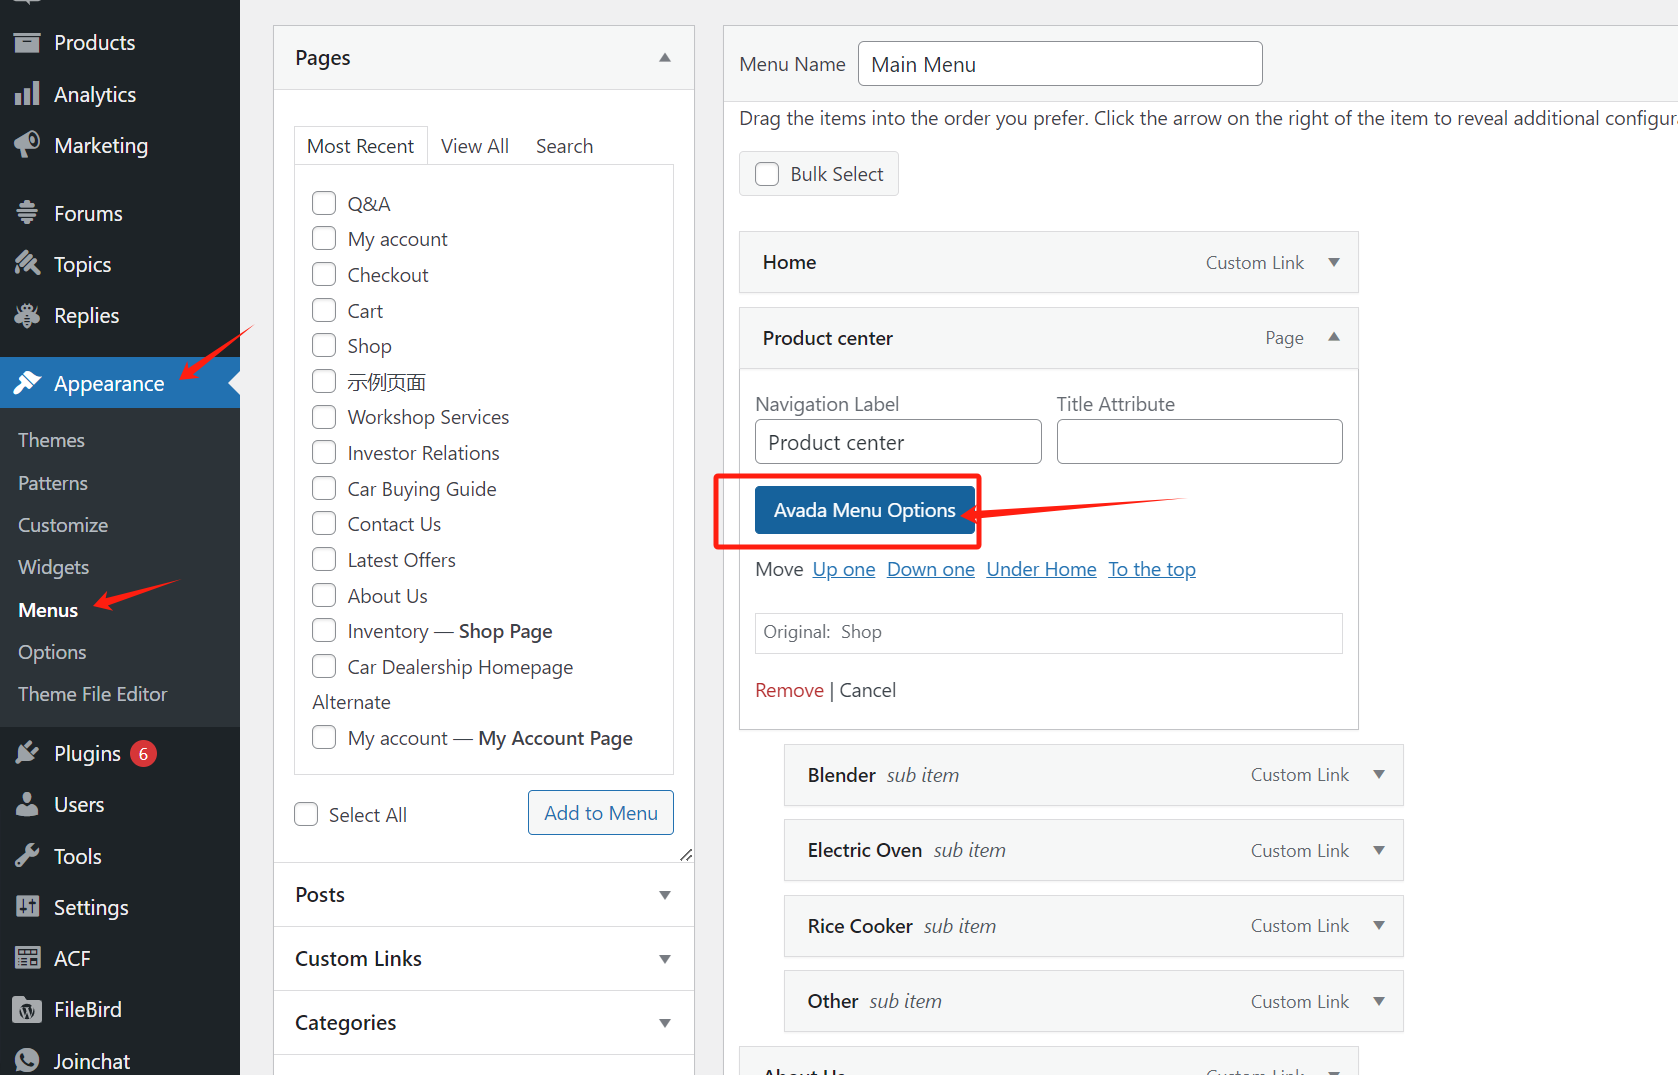Click the Title Attribute input field
The image size is (1678, 1075).
click(1199, 442)
